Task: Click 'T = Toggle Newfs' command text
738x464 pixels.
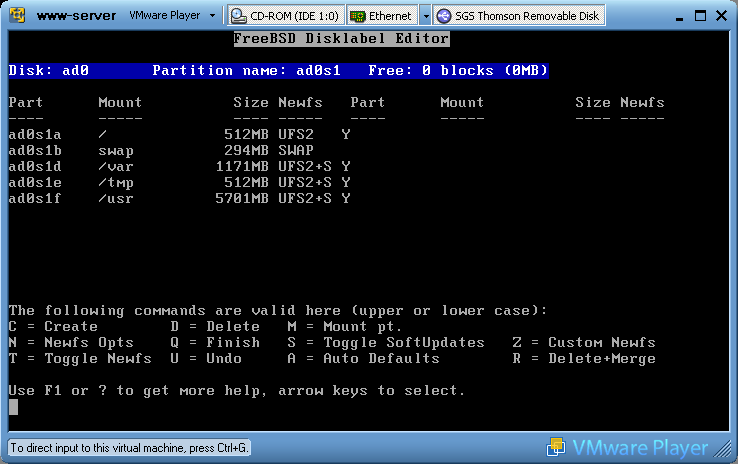Action: (80, 359)
